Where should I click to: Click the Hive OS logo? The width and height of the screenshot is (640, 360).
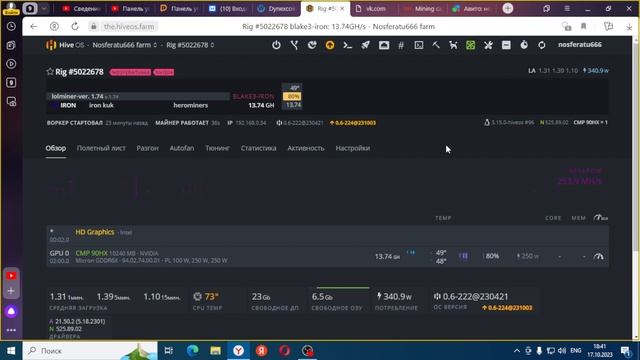click(65, 45)
